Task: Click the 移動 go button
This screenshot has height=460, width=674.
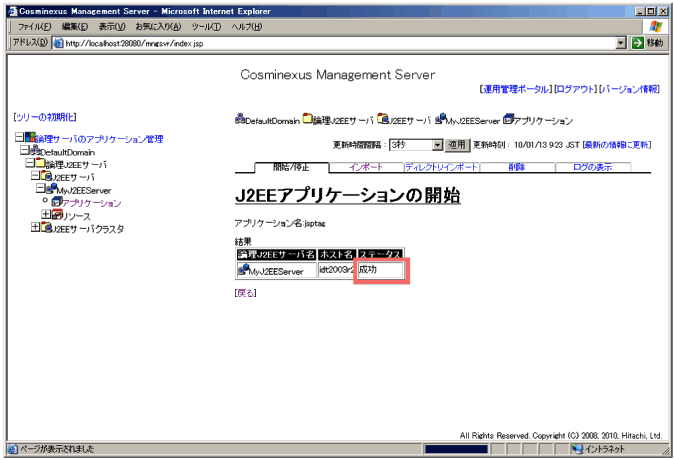Action: 648,43
